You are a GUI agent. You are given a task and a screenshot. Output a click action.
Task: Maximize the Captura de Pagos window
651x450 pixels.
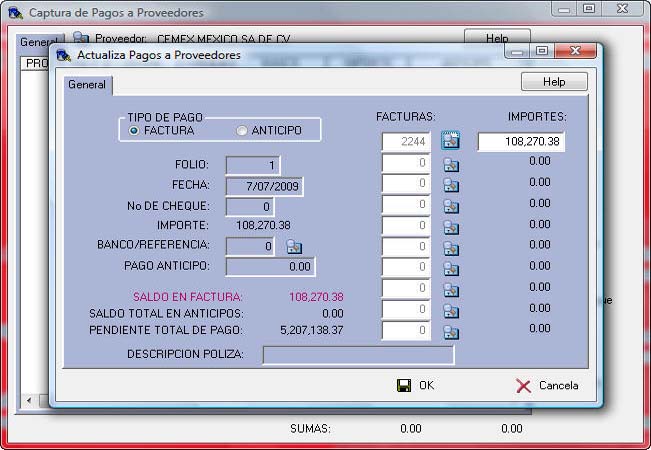pyautogui.click(x=589, y=9)
